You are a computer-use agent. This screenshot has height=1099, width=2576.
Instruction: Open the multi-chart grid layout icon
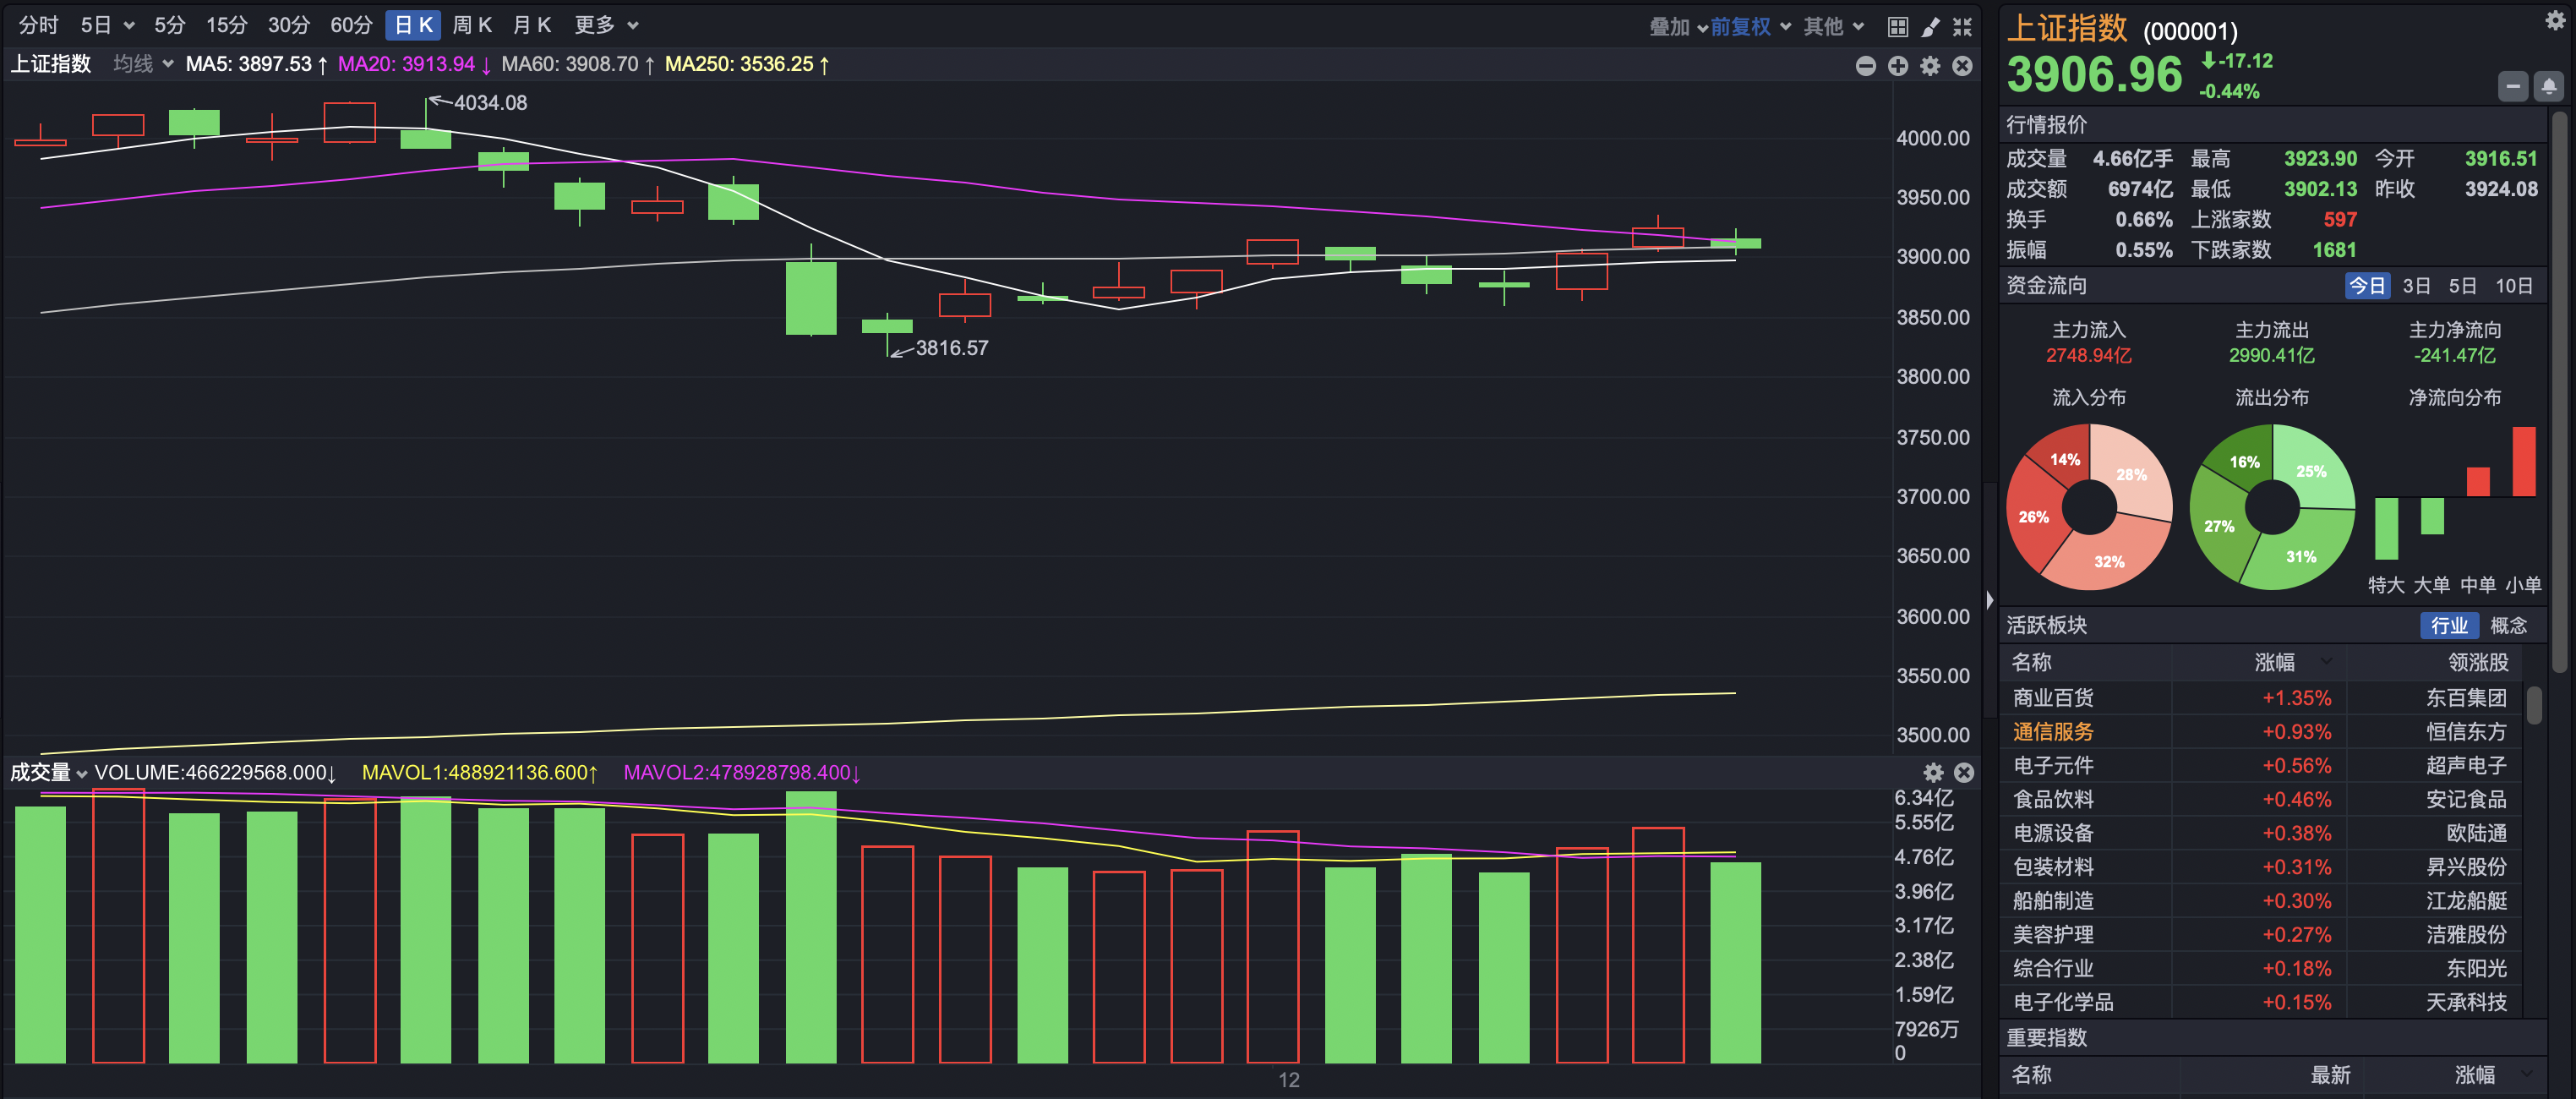[x=1897, y=26]
